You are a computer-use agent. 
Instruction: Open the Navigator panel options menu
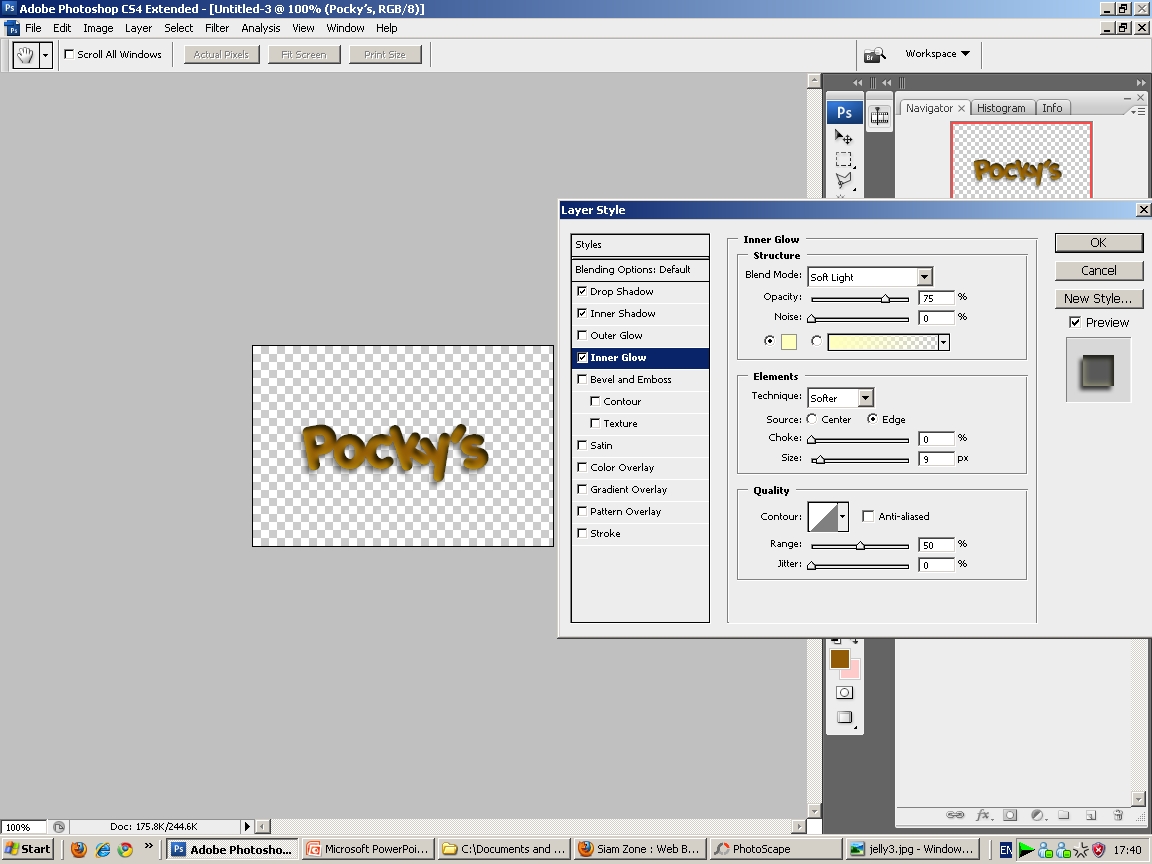point(1137,111)
